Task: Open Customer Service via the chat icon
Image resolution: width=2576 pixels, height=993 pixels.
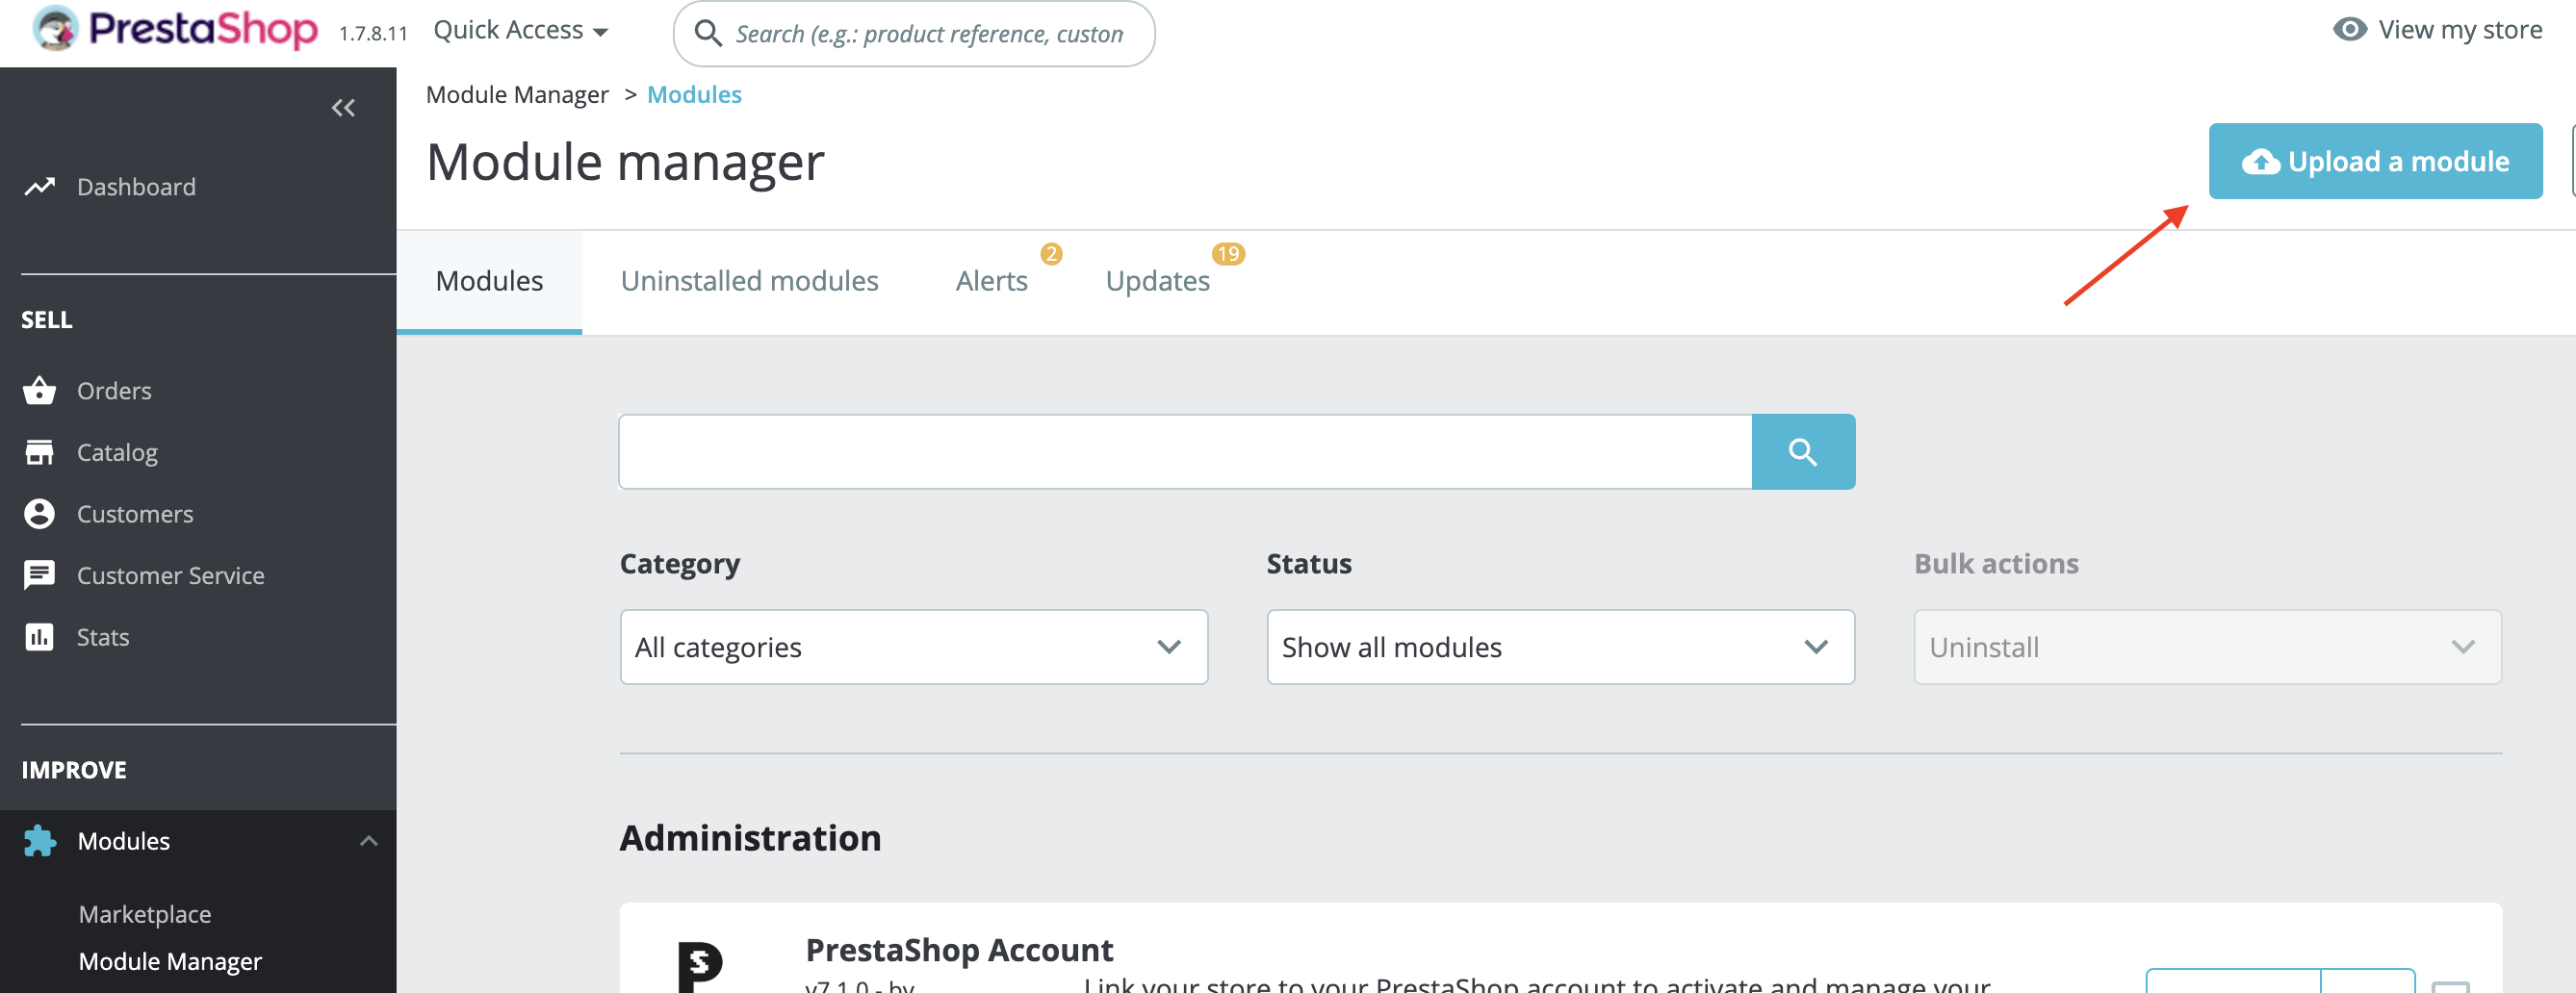Action: (x=39, y=575)
